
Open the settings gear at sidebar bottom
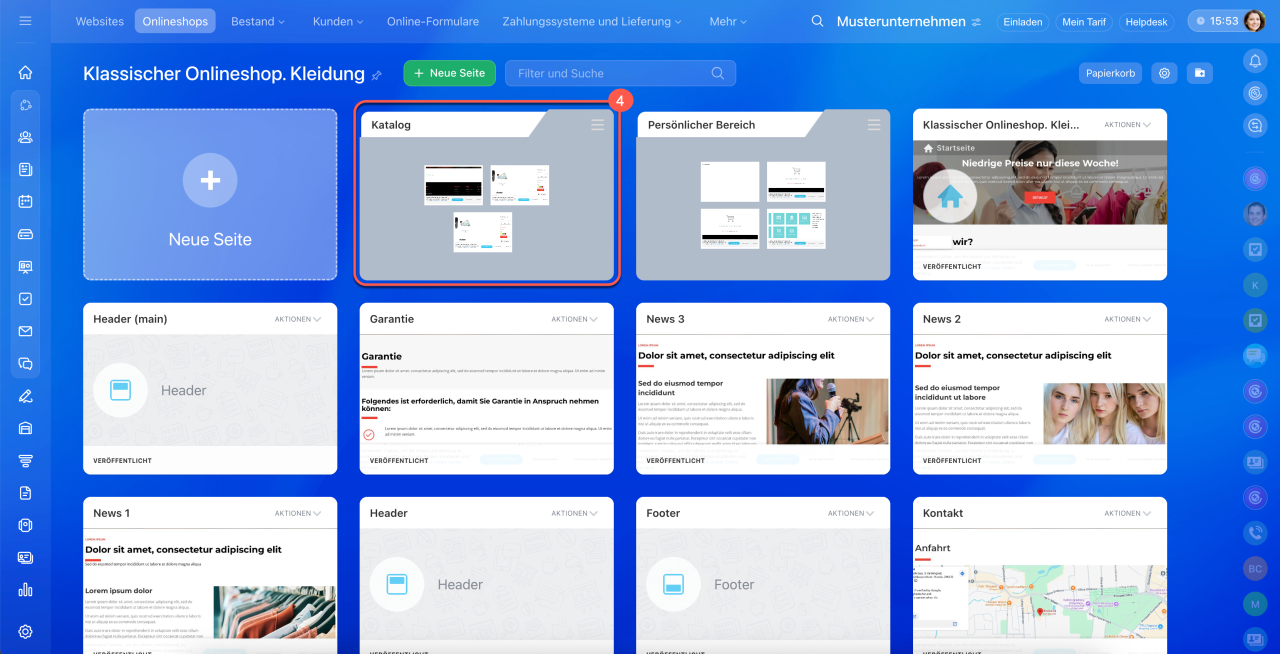coord(25,631)
